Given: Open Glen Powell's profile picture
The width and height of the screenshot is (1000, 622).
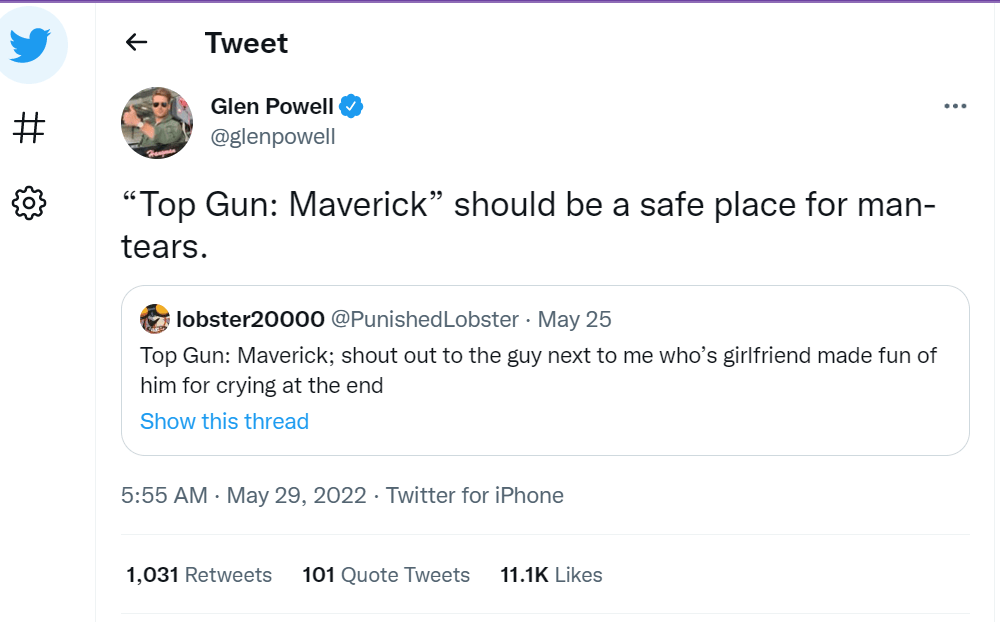Looking at the screenshot, I should pos(157,122).
